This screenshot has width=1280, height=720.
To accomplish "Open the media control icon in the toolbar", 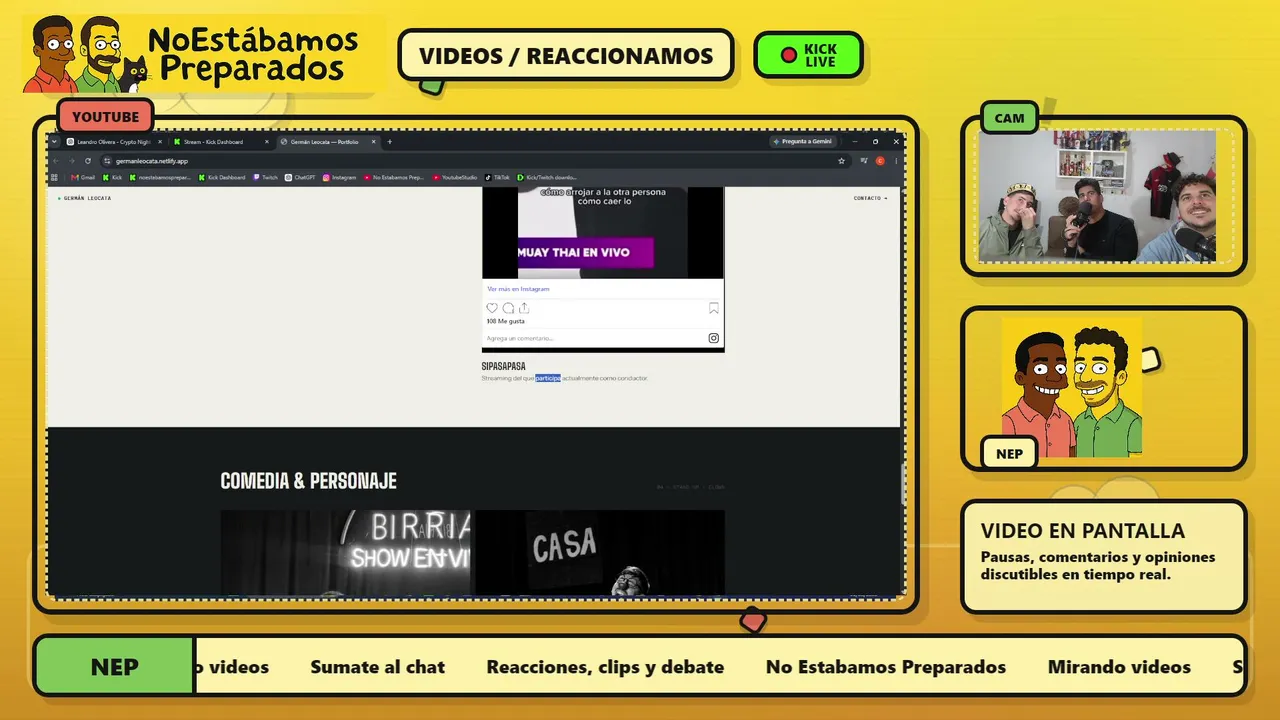I will [x=864, y=160].
